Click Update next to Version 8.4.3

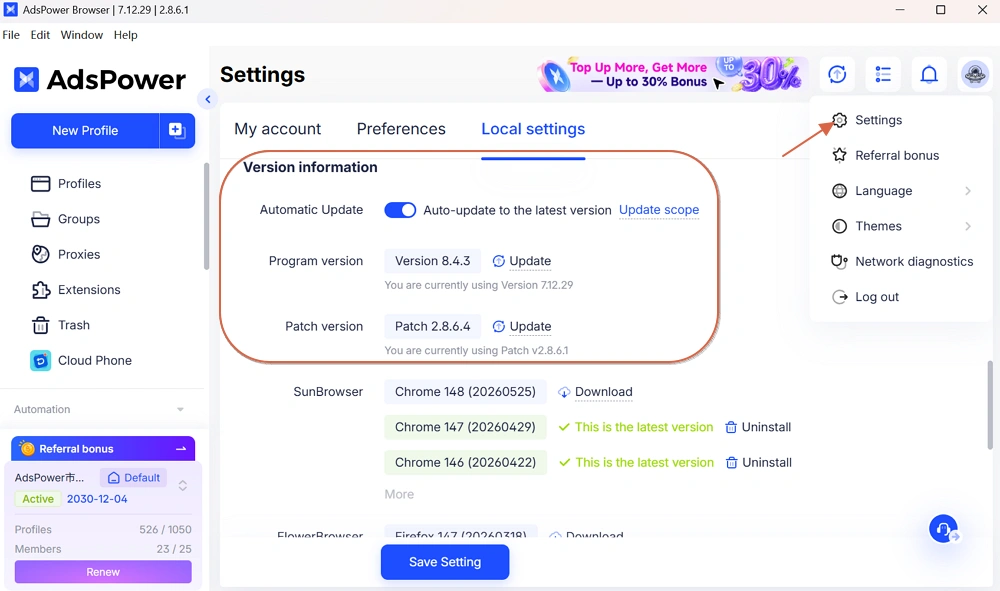[522, 261]
